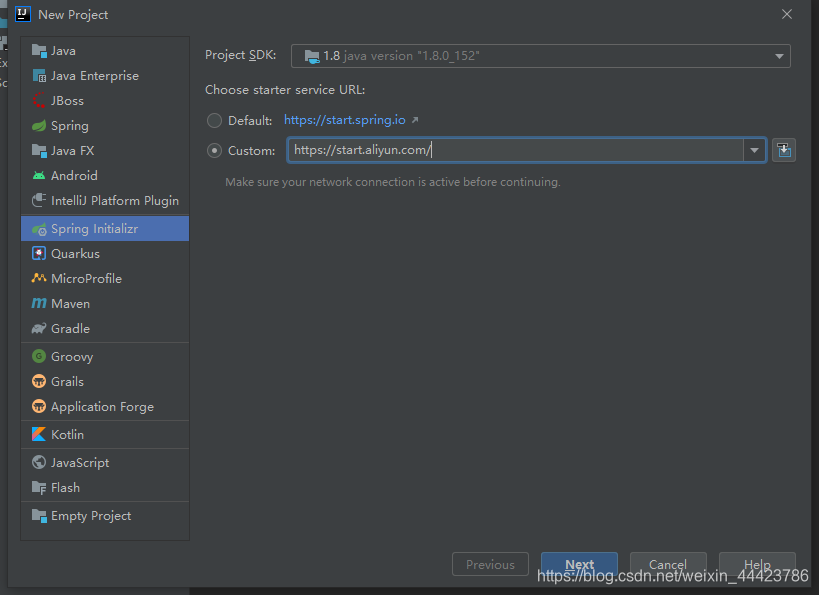Click the Maven 'm' icon
Viewport: 819px width, 595px height.
click(39, 303)
